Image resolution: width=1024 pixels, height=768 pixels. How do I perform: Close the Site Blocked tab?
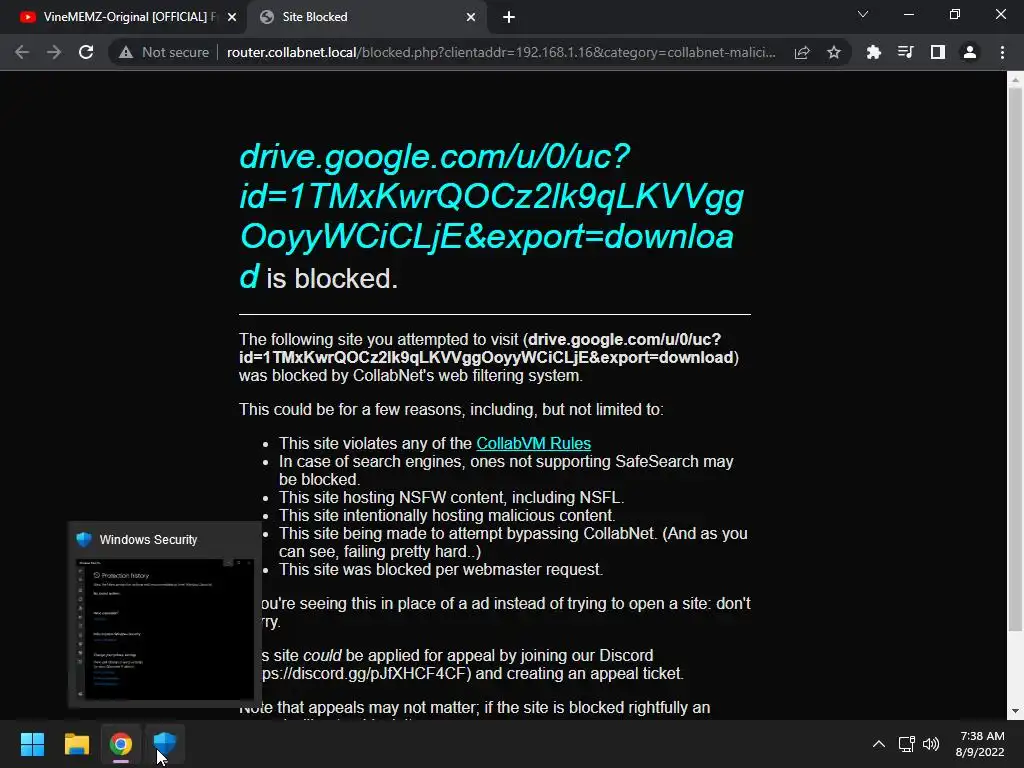tap(471, 17)
